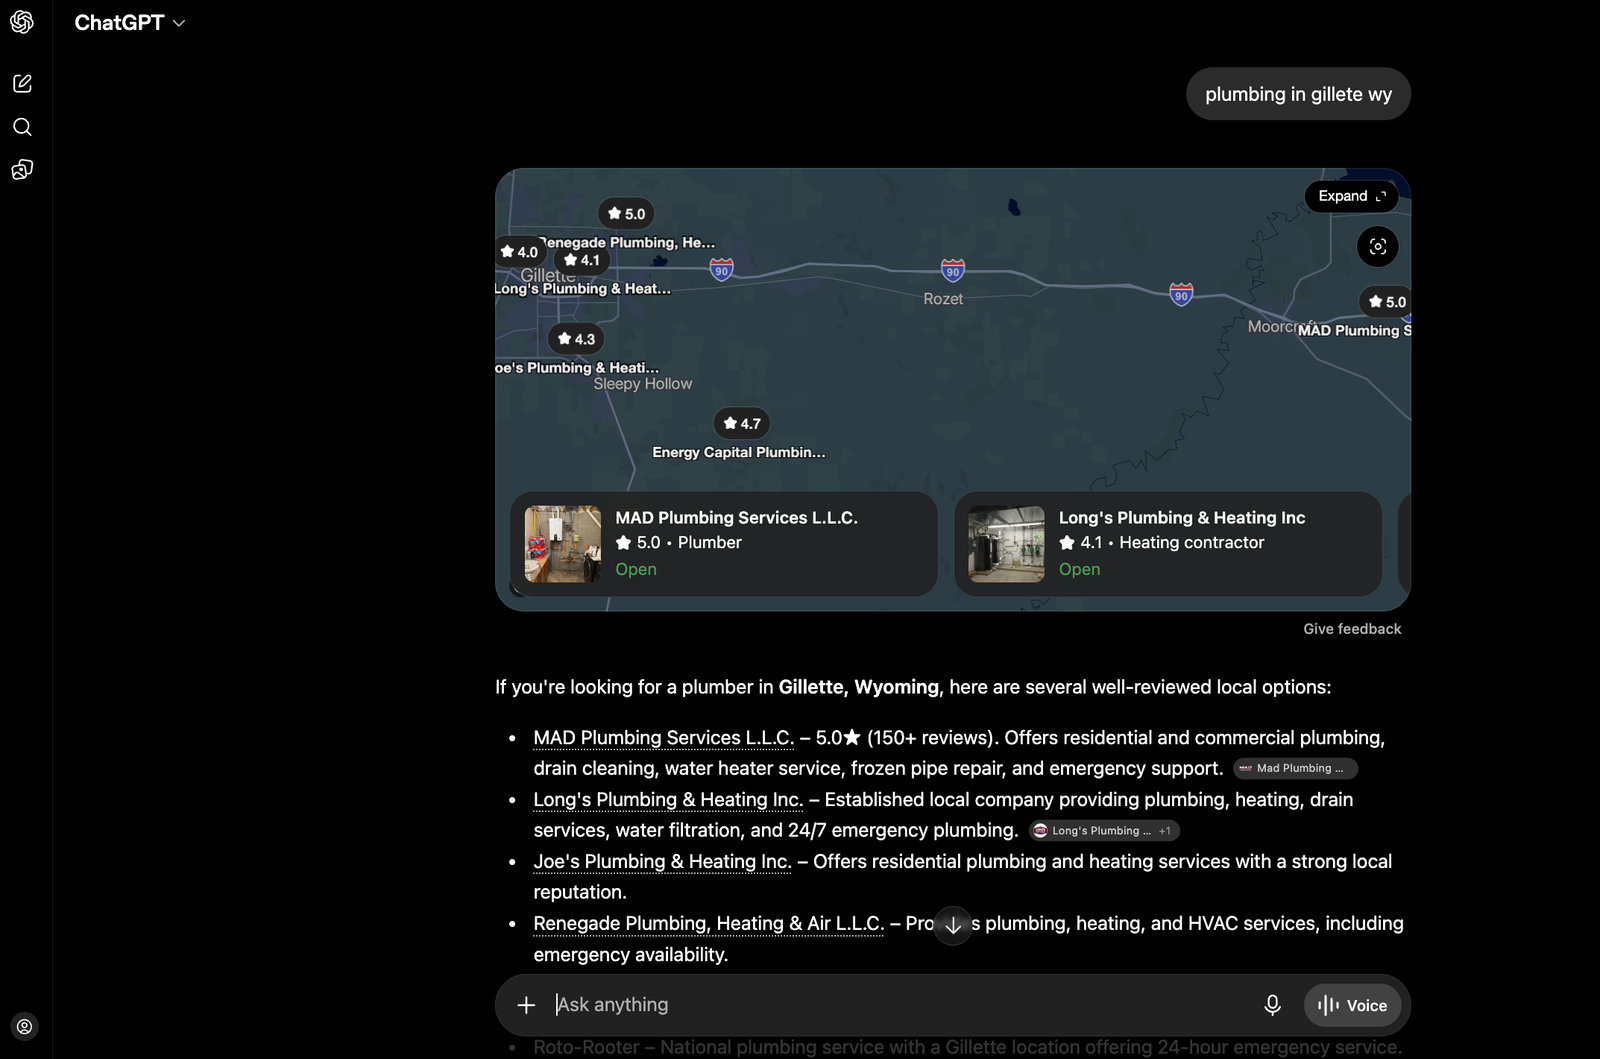Image resolution: width=1600 pixels, height=1059 pixels.
Task: Expand Long's Plumbing +1 source chip
Action: click(1104, 831)
